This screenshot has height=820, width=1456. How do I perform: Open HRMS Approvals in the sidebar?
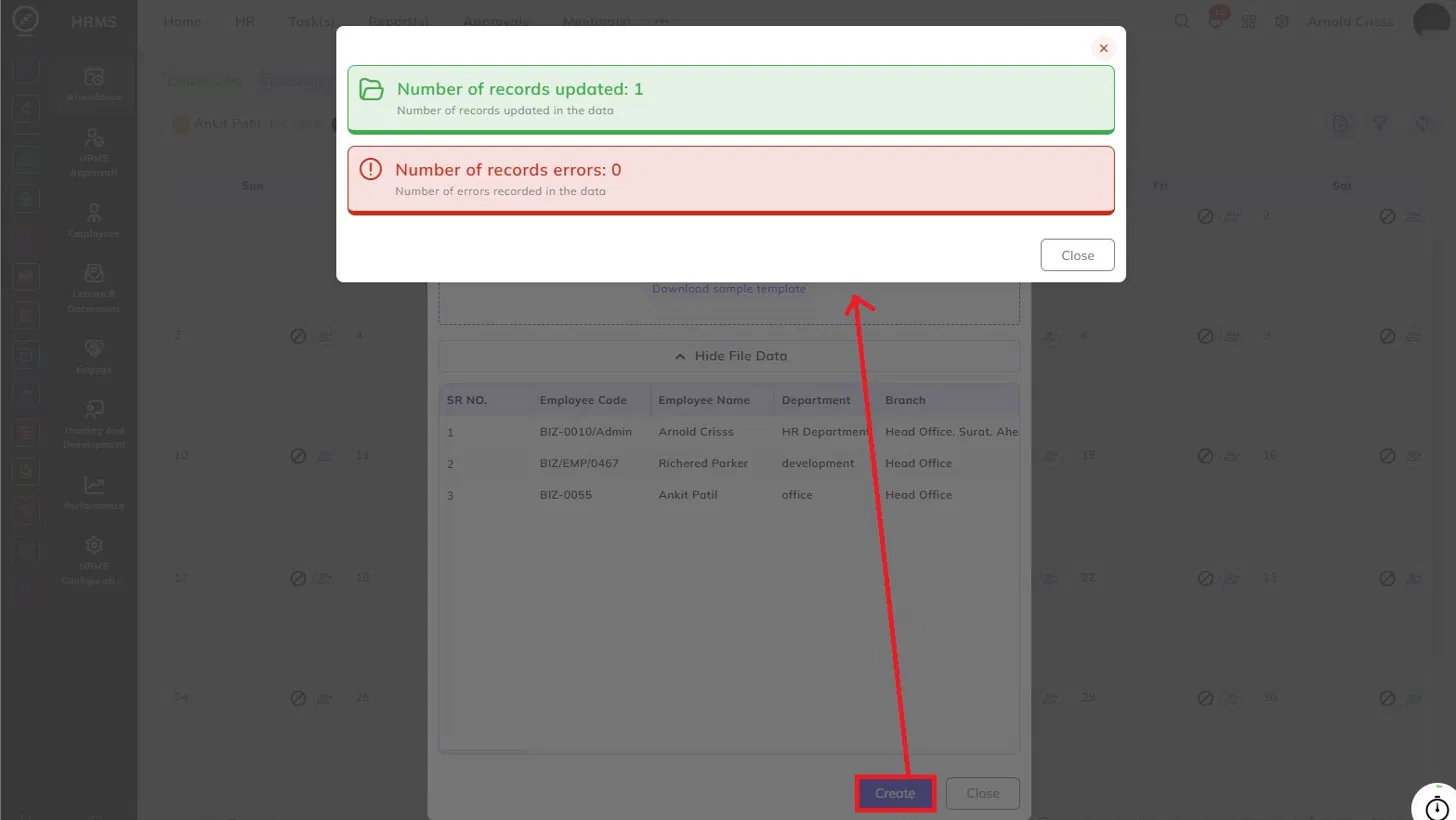click(94, 152)
